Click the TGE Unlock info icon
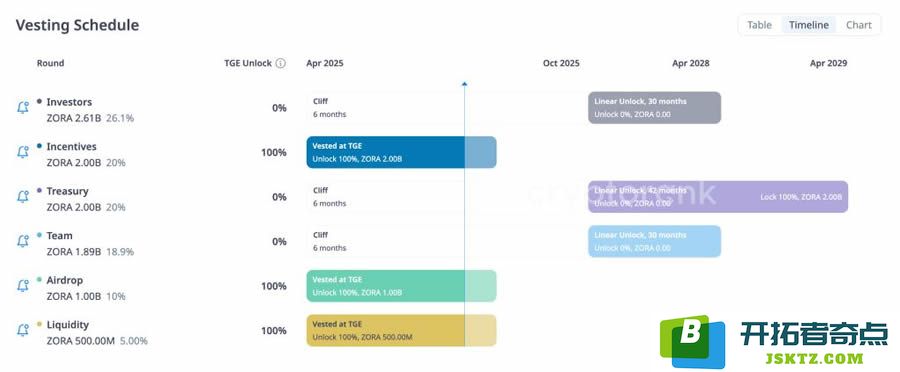Image resolution: width=900 pixels, height=372 pixels. pyautogui.click(x=280, y=63)
